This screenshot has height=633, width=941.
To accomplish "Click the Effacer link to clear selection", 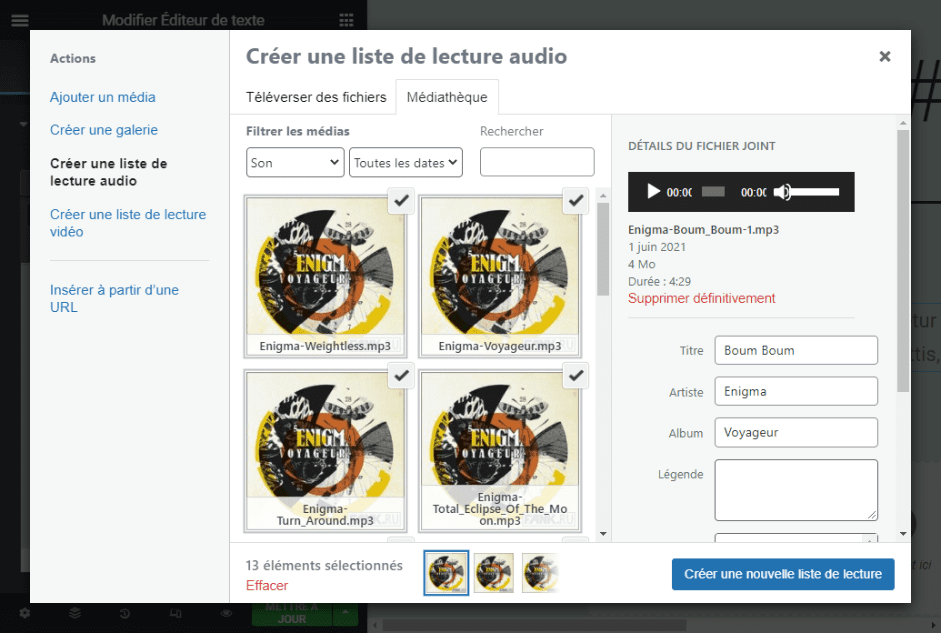I will tap(266, 585).
